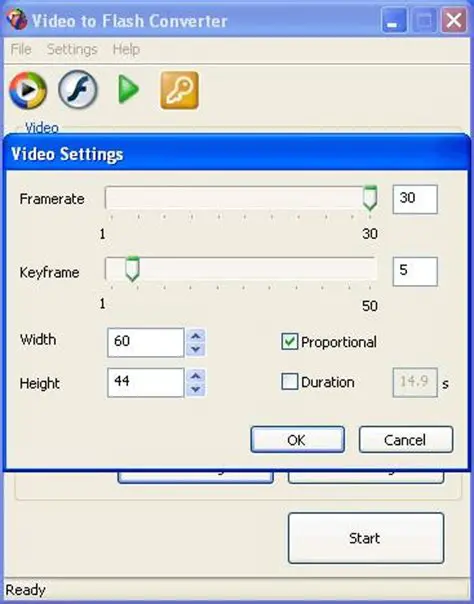Click in the Height input field
Screen dimensions: 474x604
pos(146,383)
